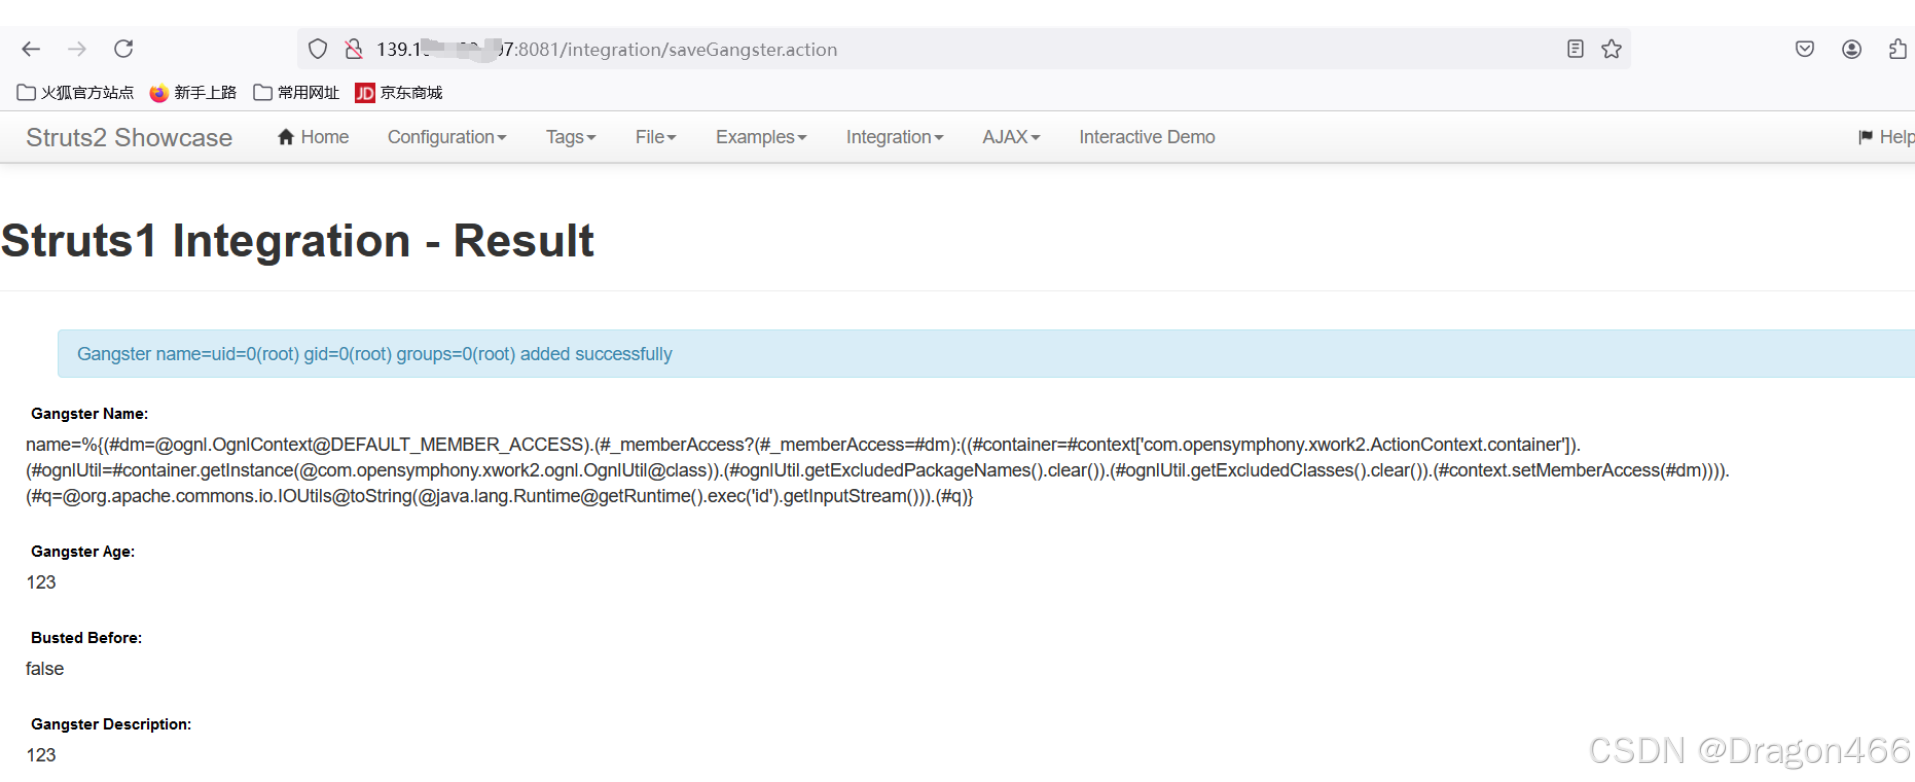This screenshot has height=782, width=1915.
Task: Open the 火狐官方站点 bookmark folder
Action: [x=76, y=92]
